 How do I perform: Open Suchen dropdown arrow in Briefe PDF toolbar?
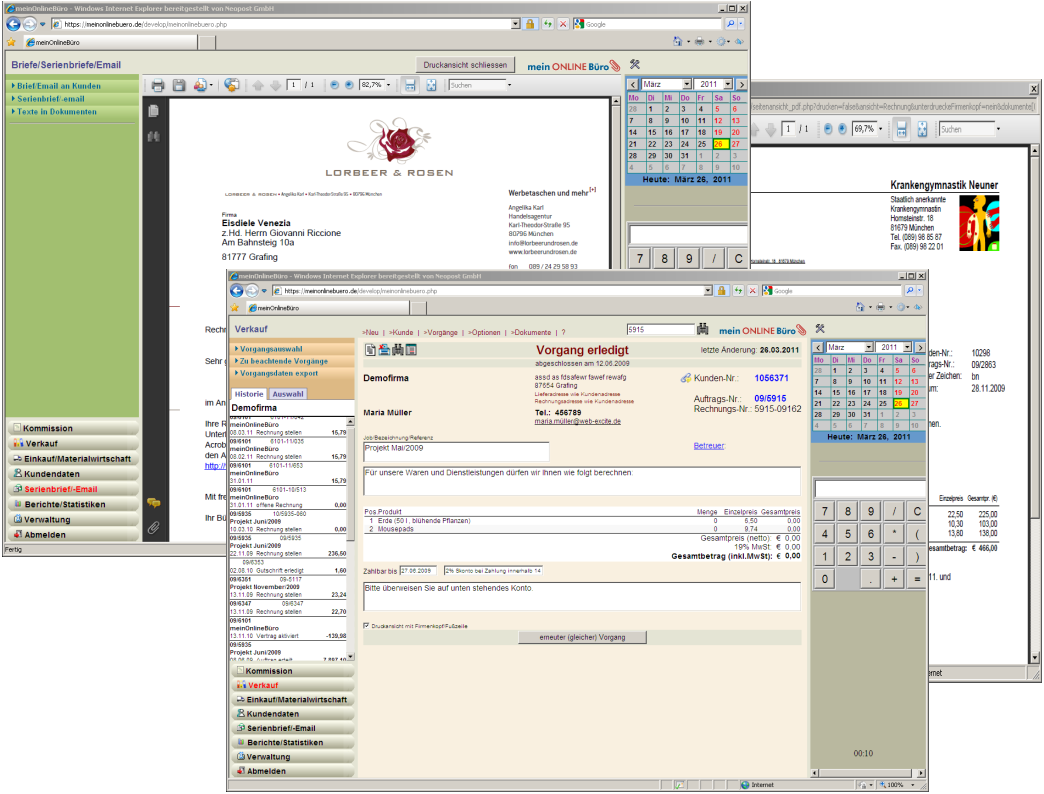click(x=509, y=85)
